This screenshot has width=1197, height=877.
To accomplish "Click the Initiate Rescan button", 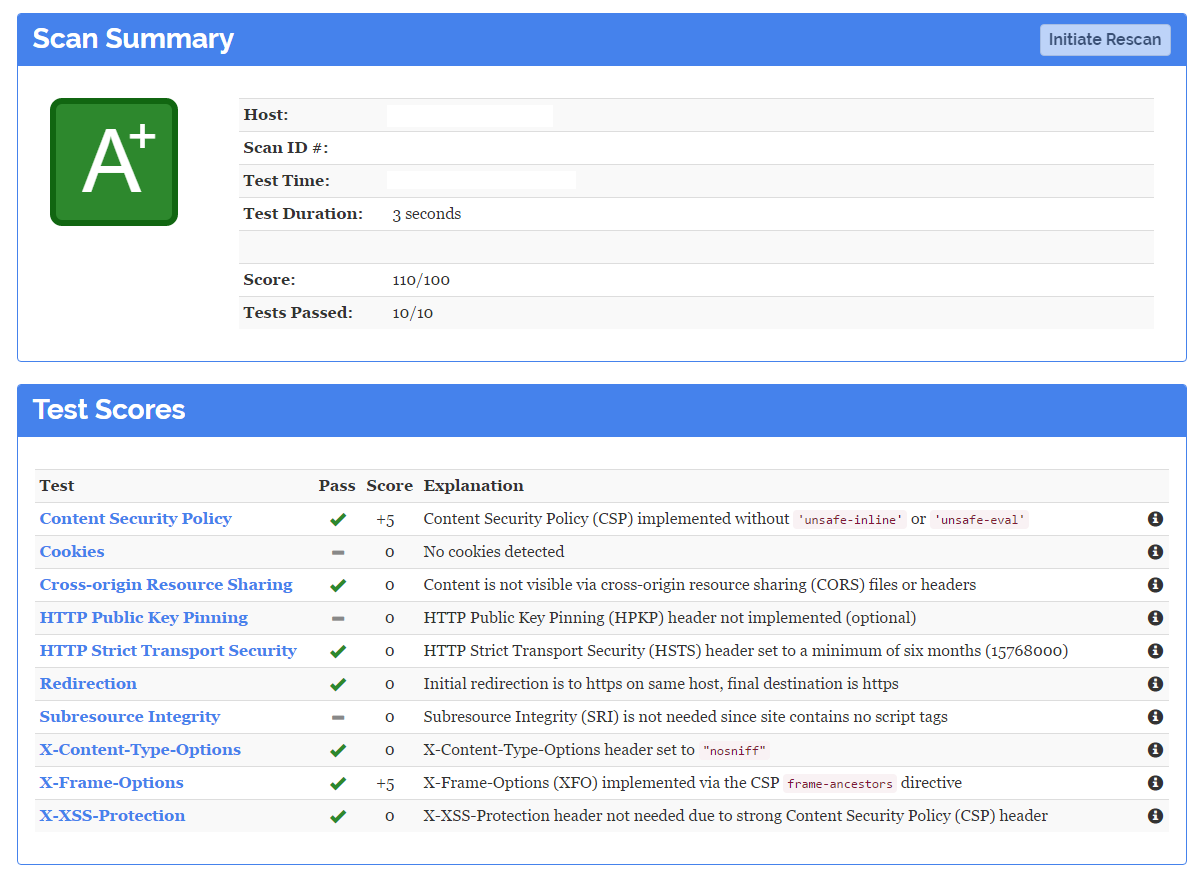I will coord(1105,40).
